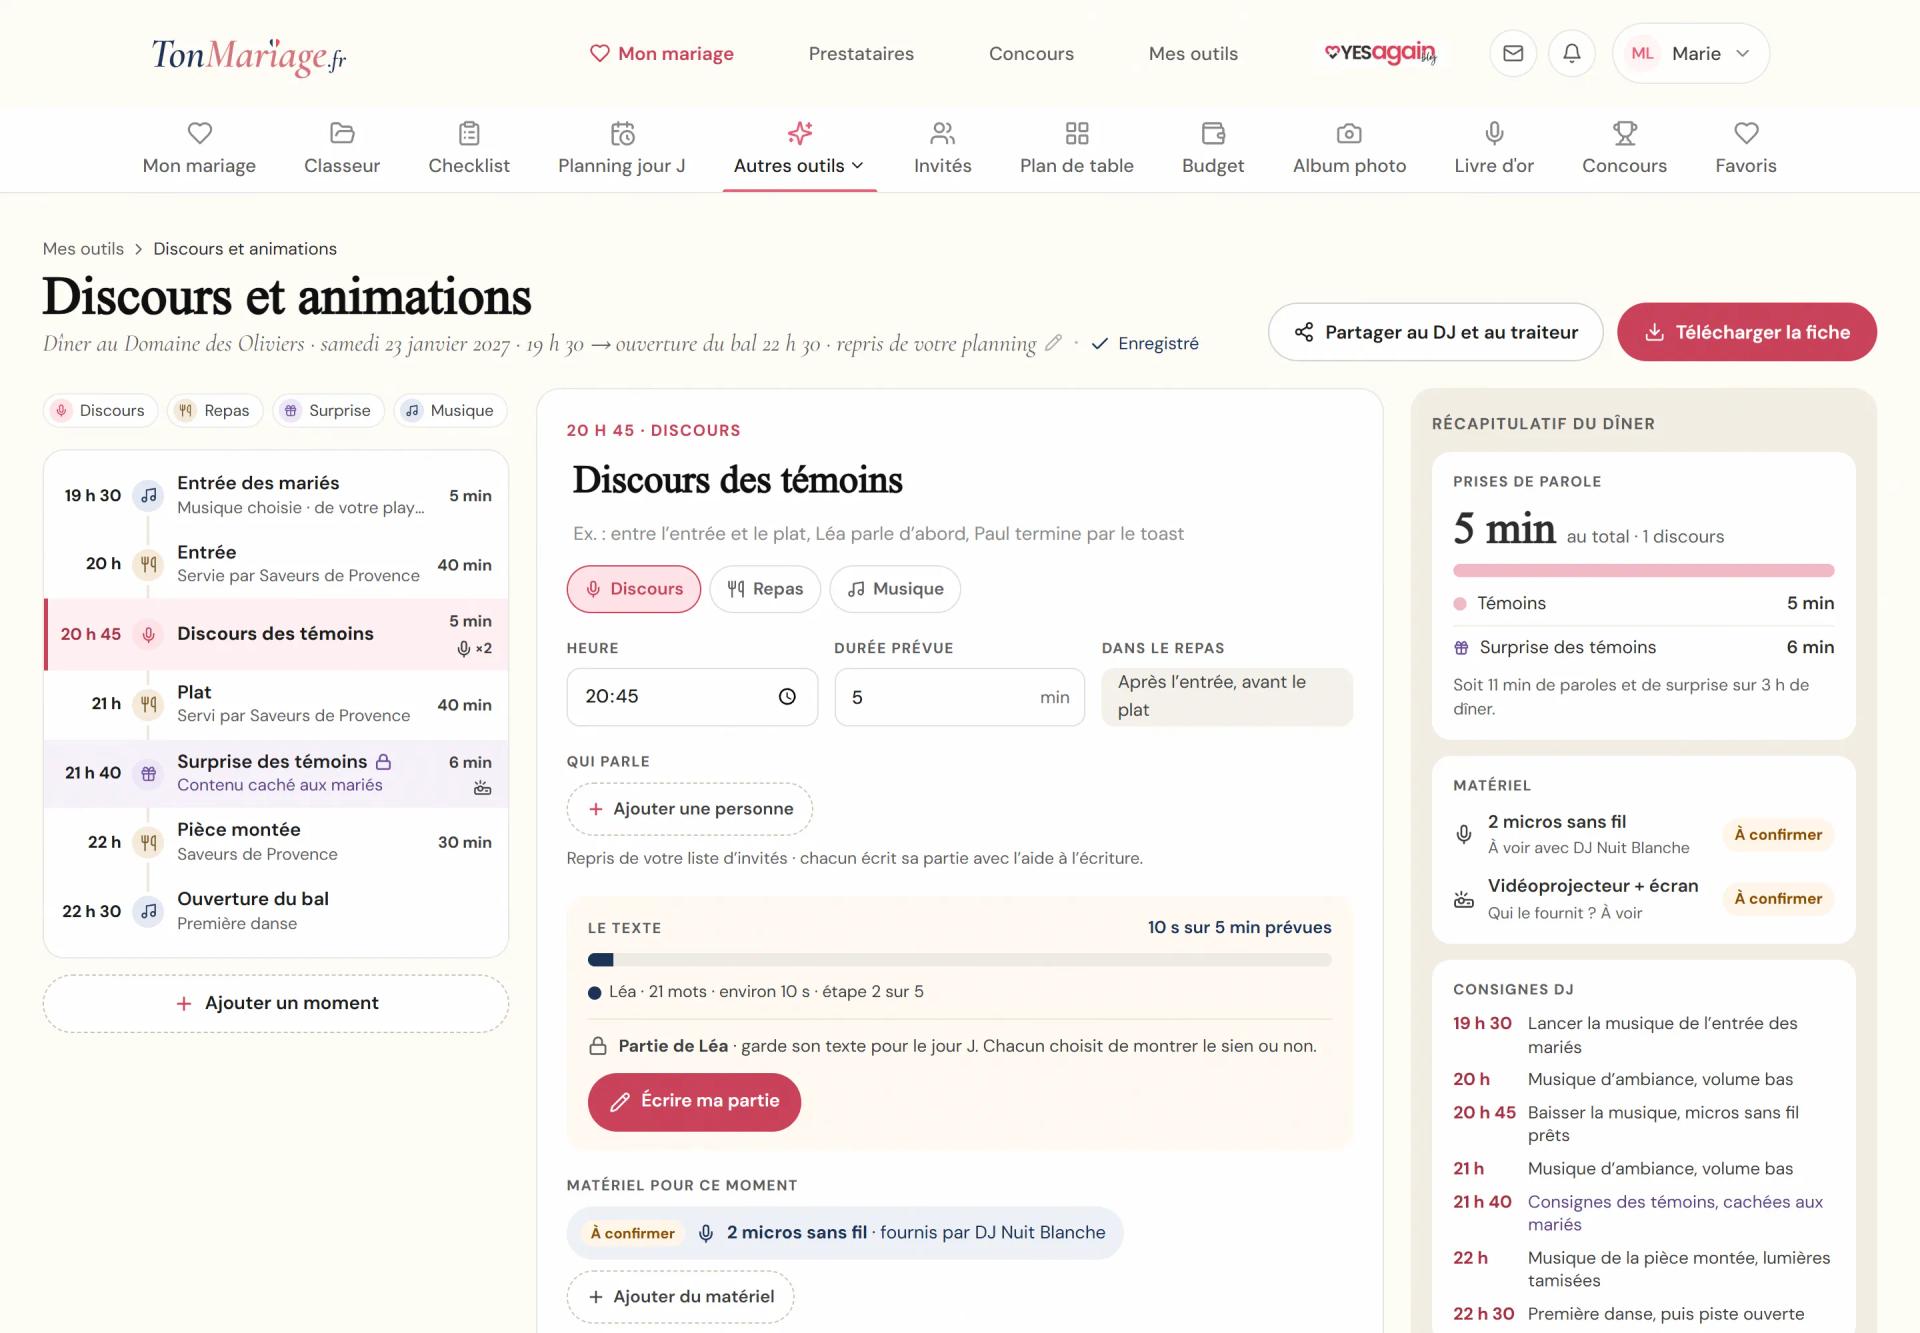Open Livre d'or
This screenshot has height=1333, width=1920.
1494,148
